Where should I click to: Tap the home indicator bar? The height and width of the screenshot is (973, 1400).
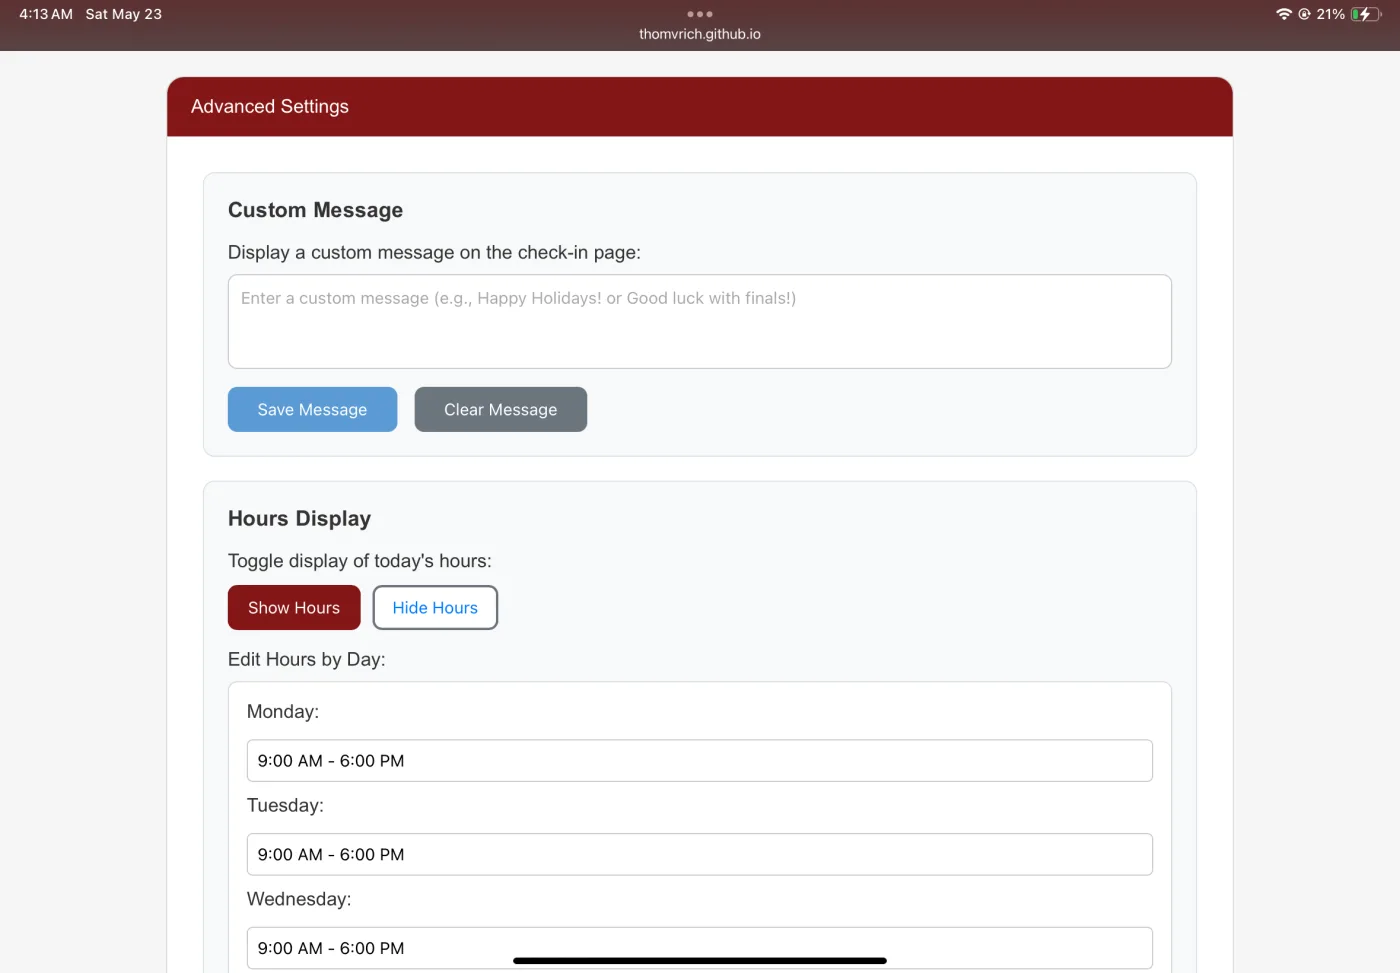pos(700,961)
